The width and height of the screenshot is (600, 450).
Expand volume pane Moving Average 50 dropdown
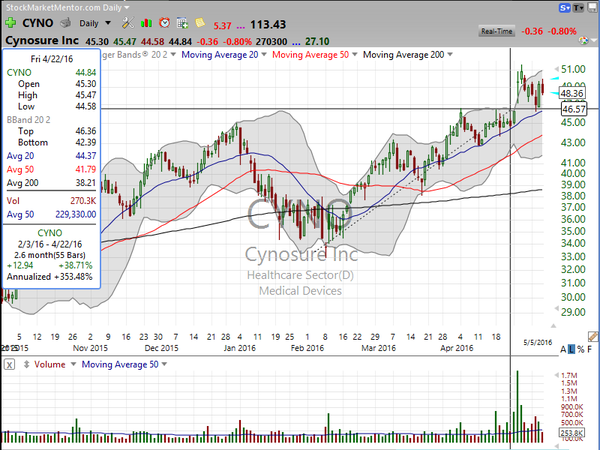[165, 364]
